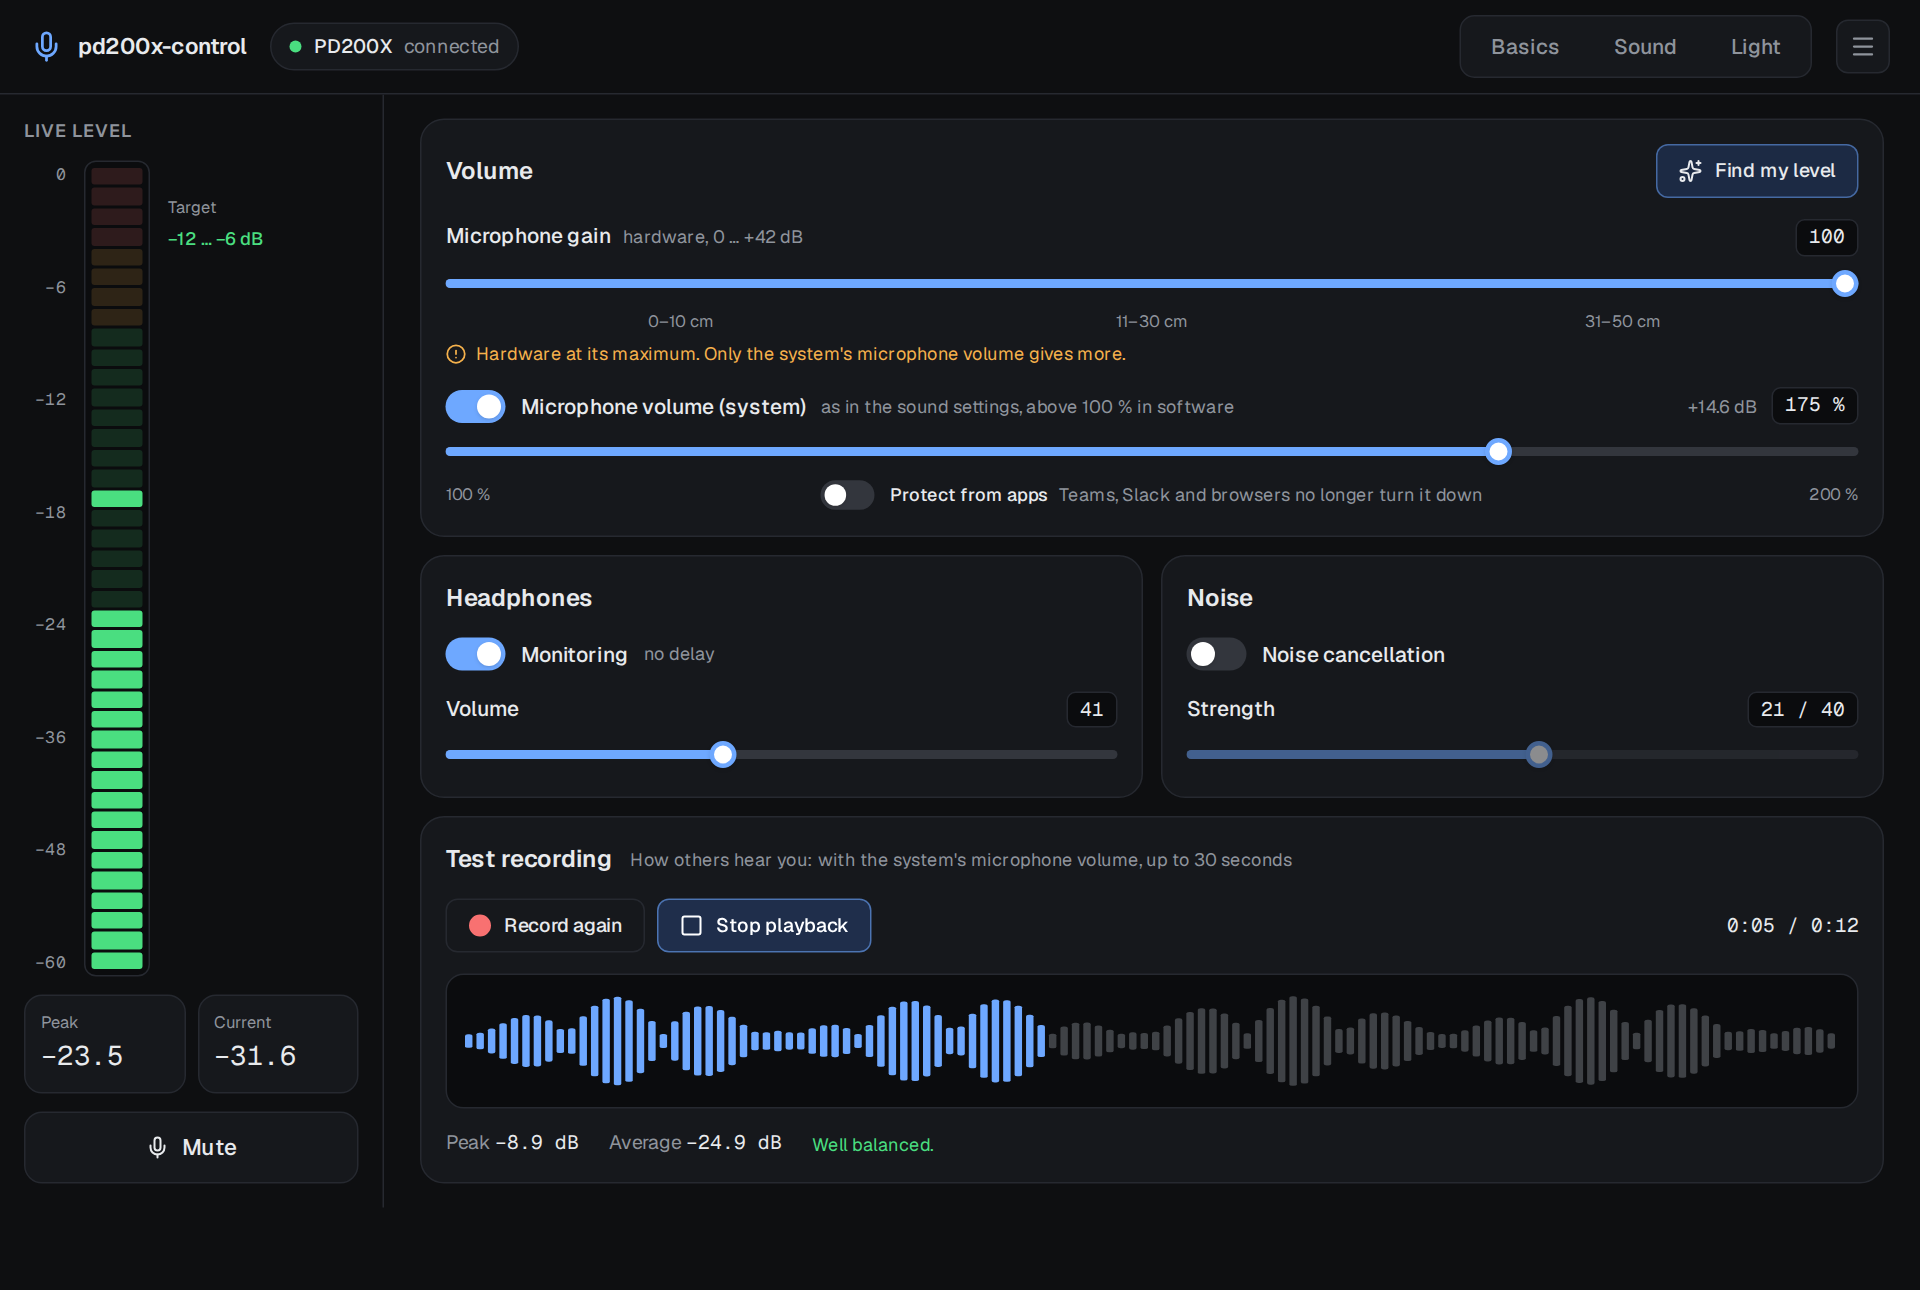Click the system microphone volume slider handle
This screenshot has height=1290, width=1920.
(1498, 452)
